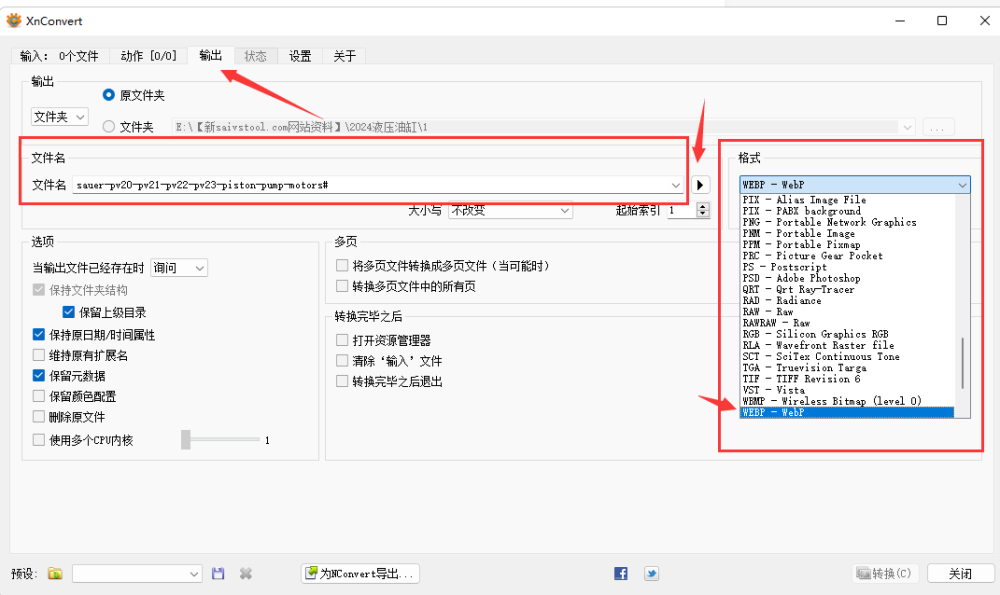Check 转换多页文件中的所有页 option
Screen dimensions: 1000x595
[x=342, y=286]
